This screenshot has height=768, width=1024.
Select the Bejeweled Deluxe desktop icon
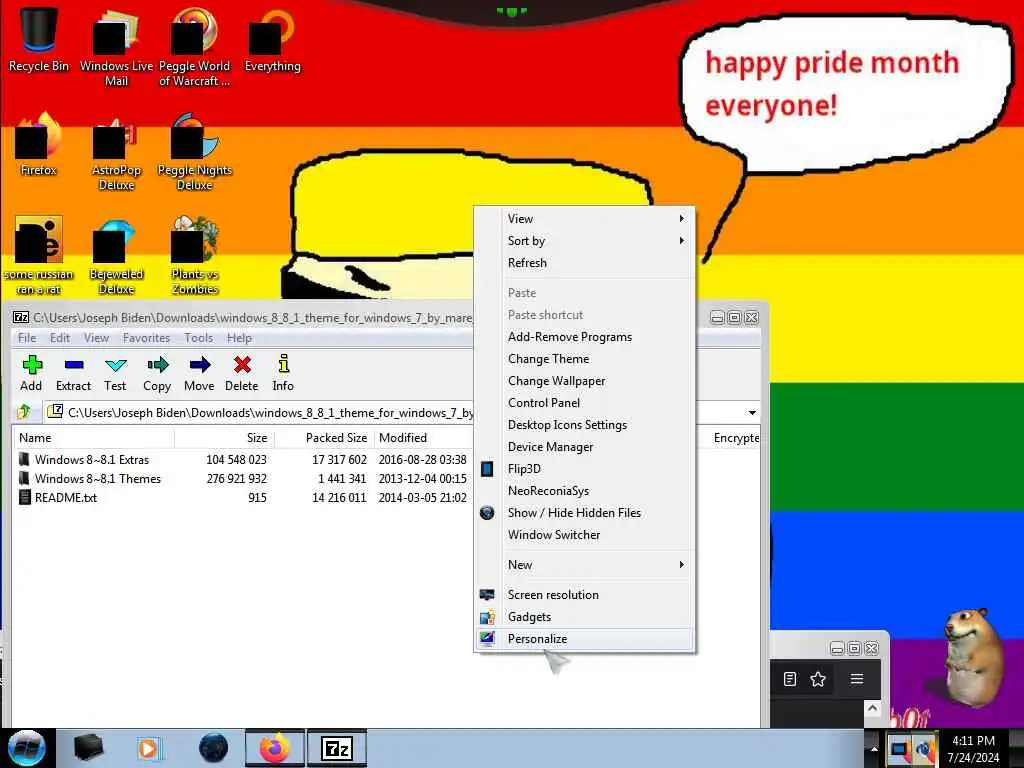(116, 257)
